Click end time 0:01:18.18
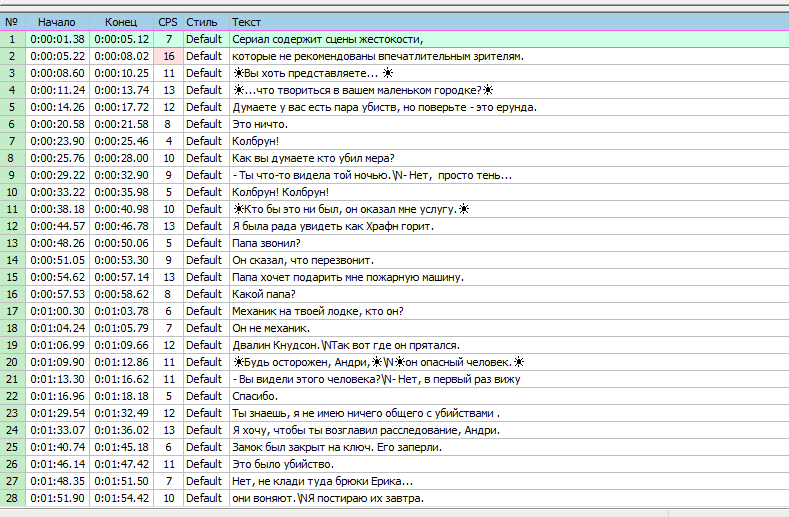 tap(121, 397)
